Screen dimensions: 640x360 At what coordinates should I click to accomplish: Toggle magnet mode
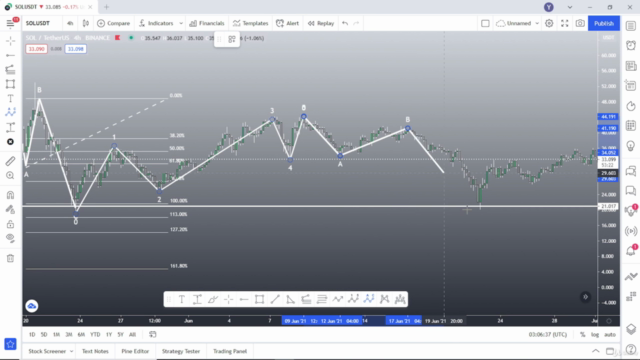click(11, 195)
